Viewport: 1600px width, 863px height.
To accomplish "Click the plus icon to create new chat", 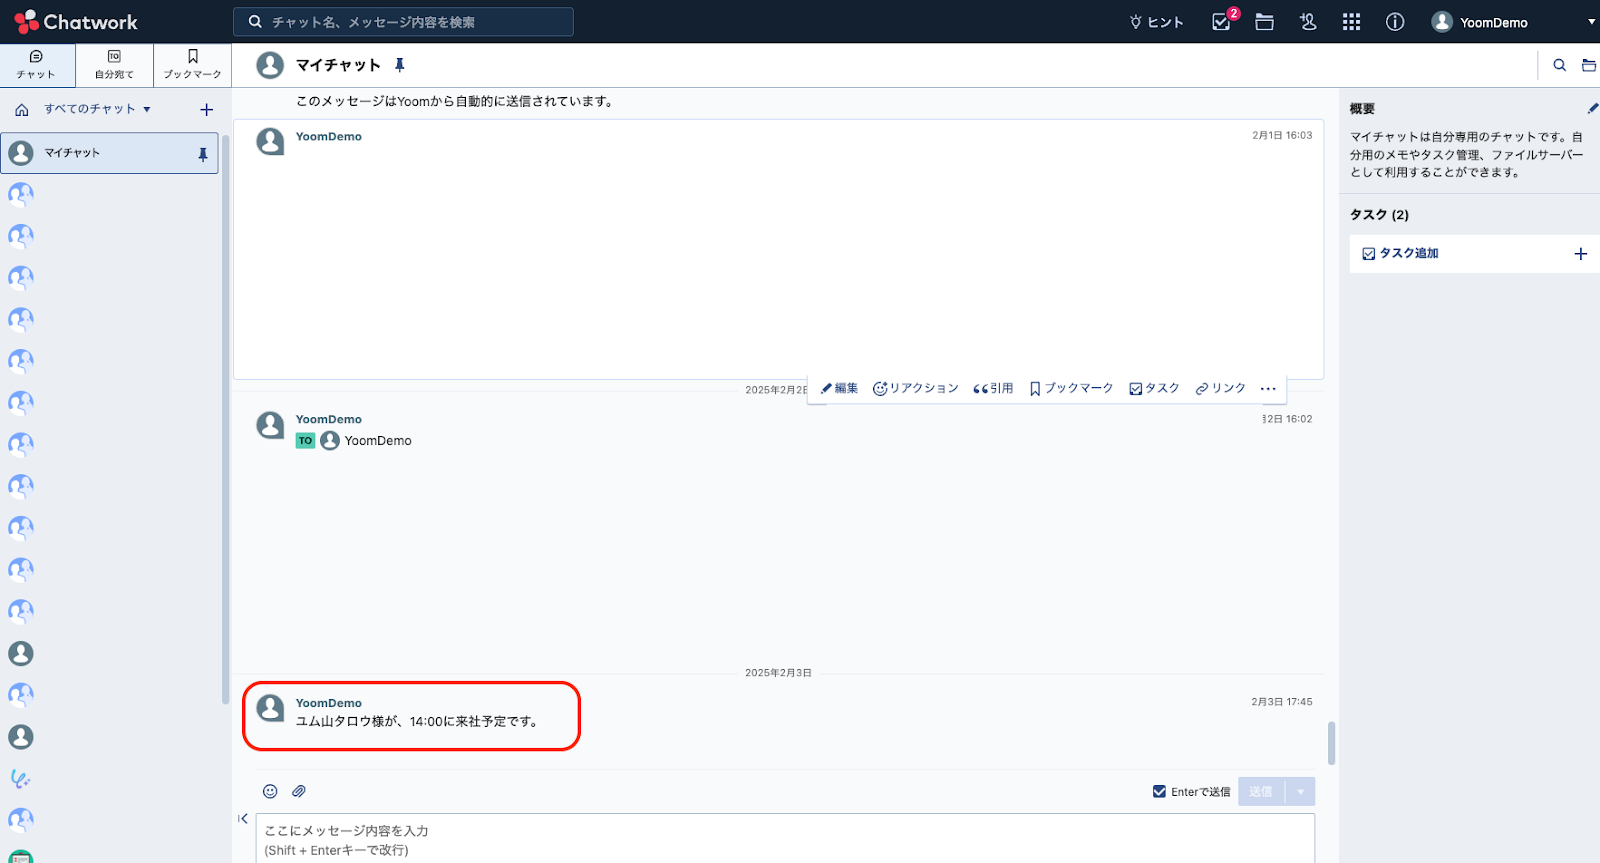I will click(207, 110).
